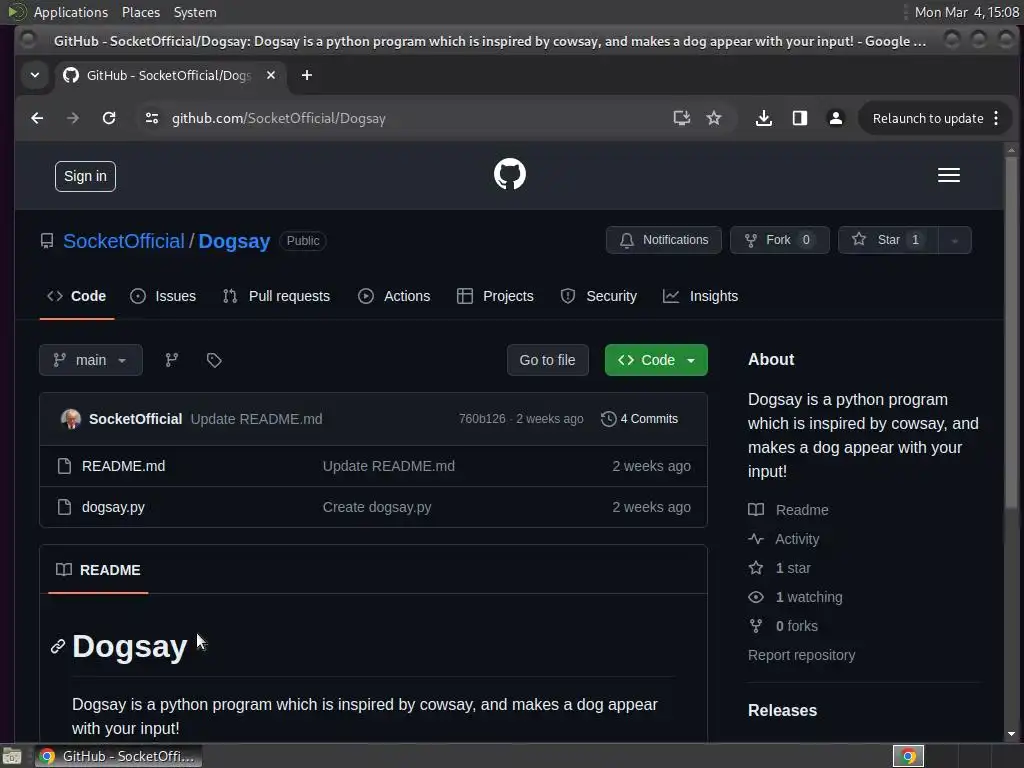This screenshot has height=768, width=1024.
Task: Click the GitHub Octocat logo
Action: point(509,174)
